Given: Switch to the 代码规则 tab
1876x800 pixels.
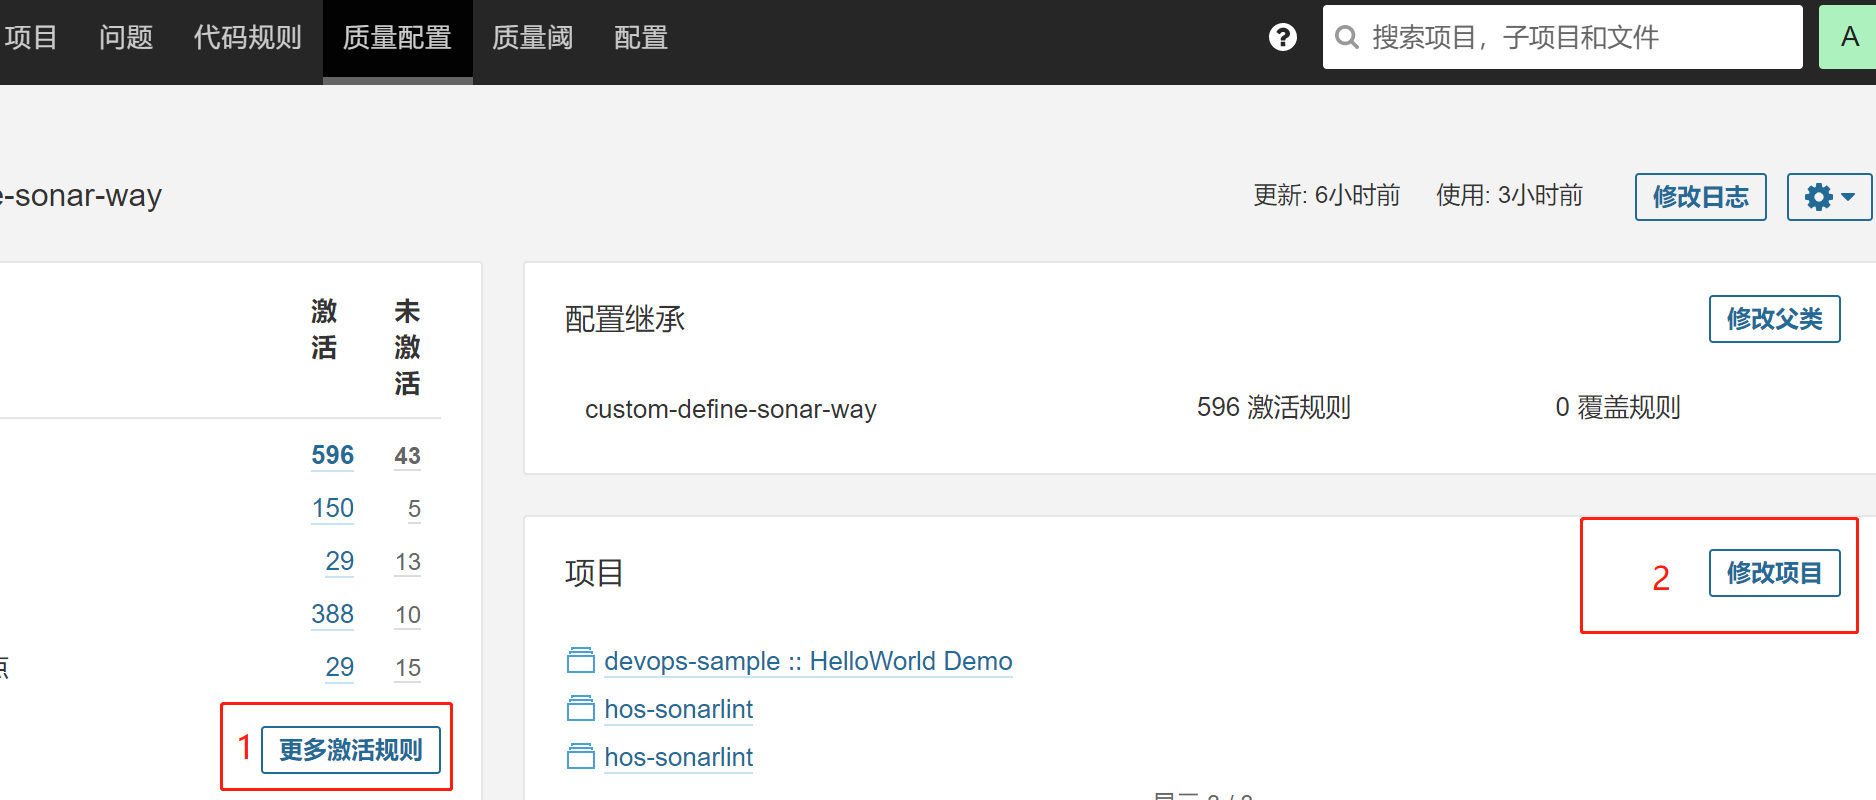Looking at the screenshot, I should point(247,38).
